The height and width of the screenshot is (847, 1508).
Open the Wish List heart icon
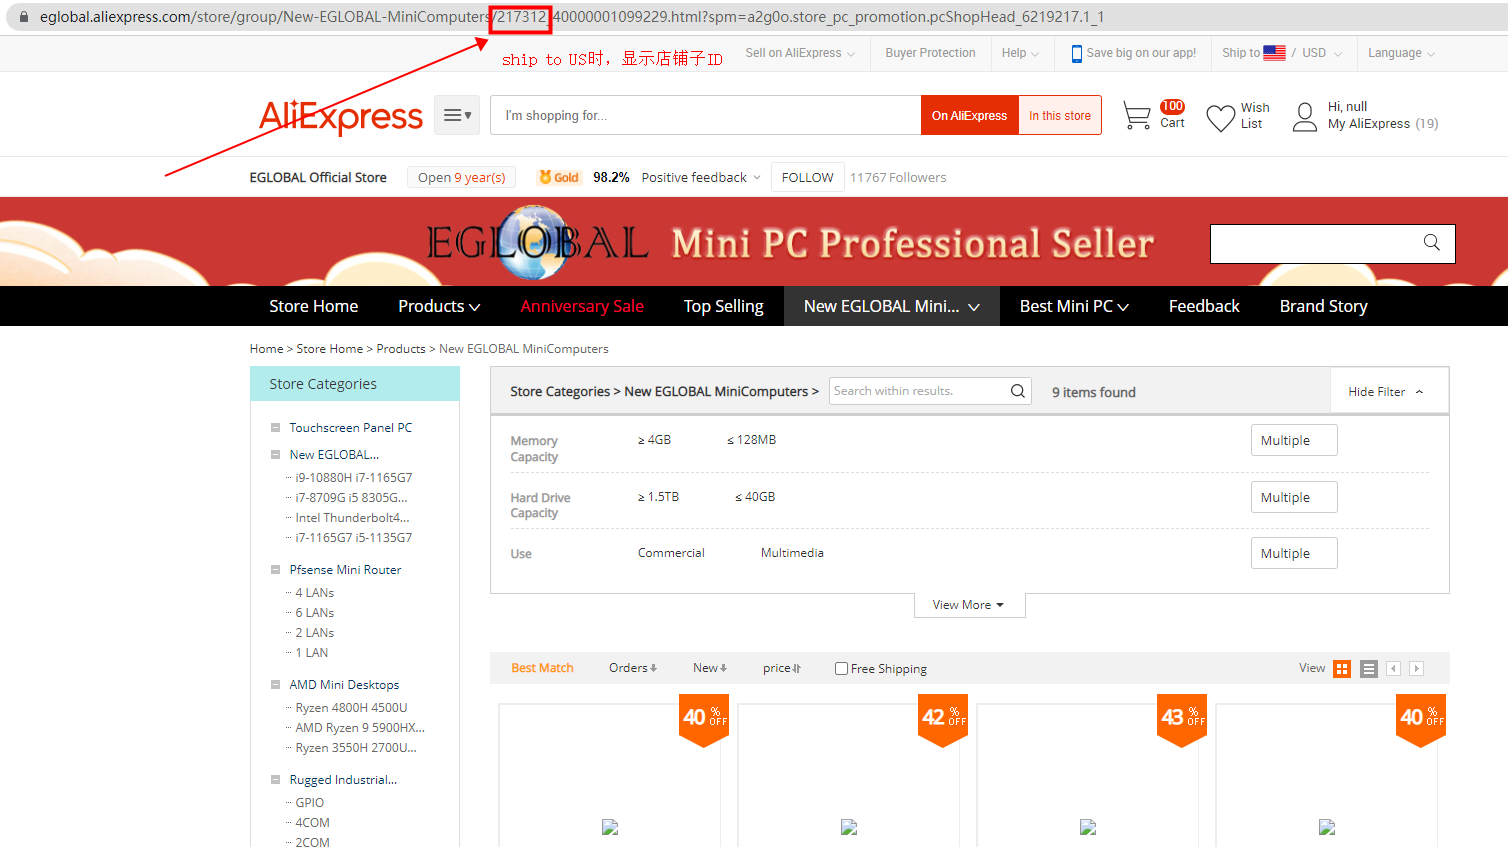point(1221,118)
